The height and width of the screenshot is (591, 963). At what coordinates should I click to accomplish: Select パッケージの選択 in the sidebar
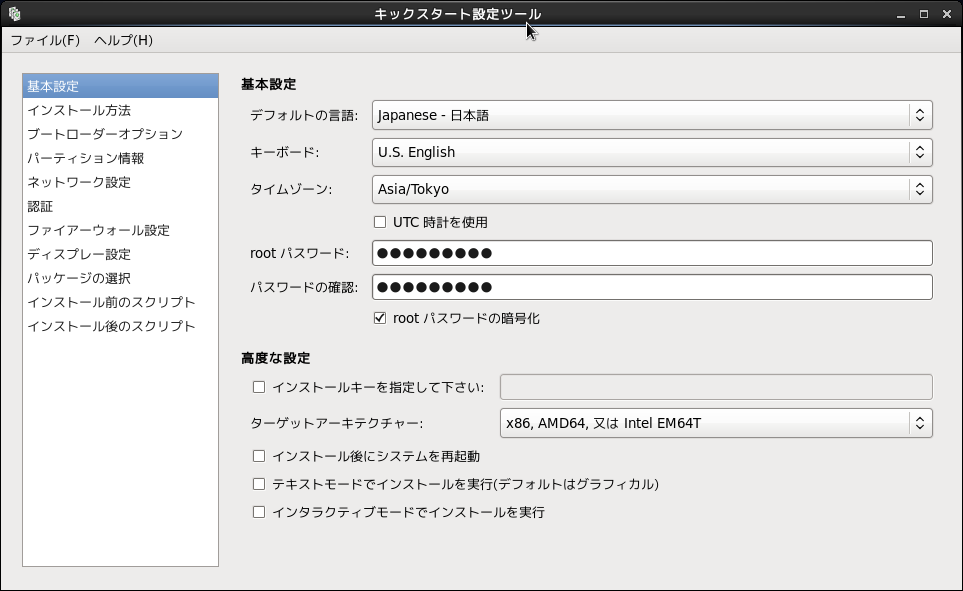(x=79, y=278)
